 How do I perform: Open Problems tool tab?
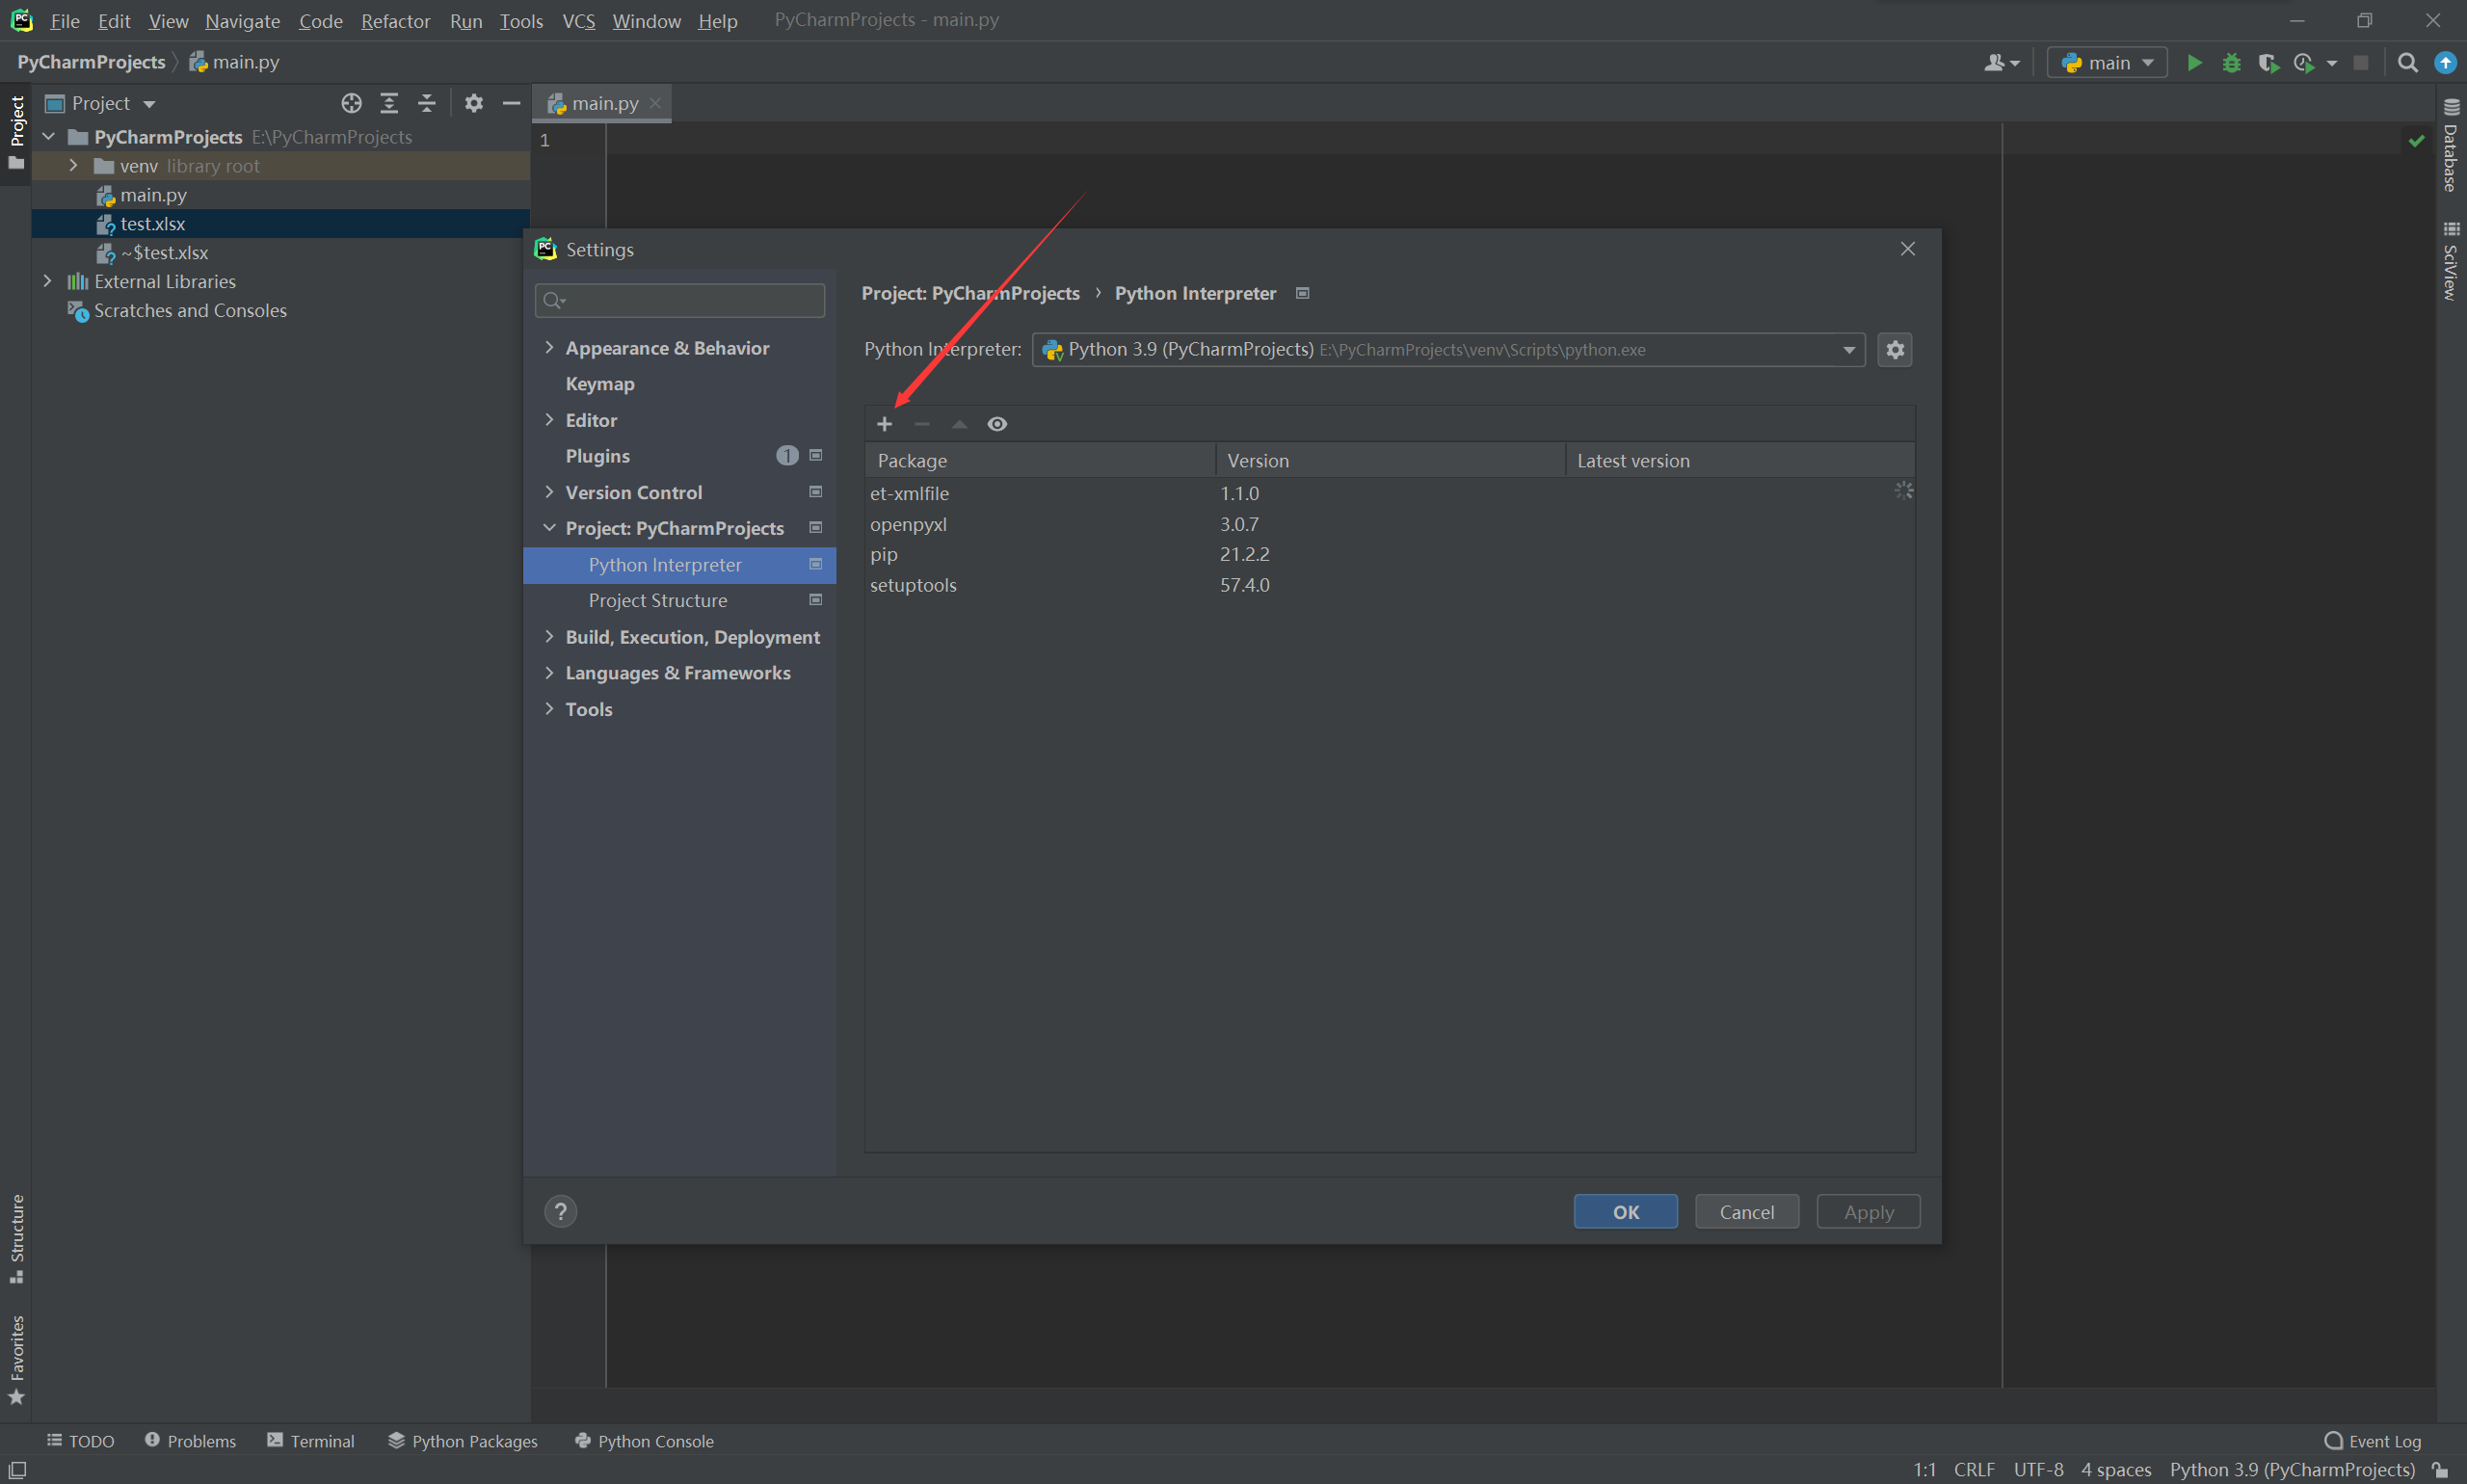[190, 1441]
